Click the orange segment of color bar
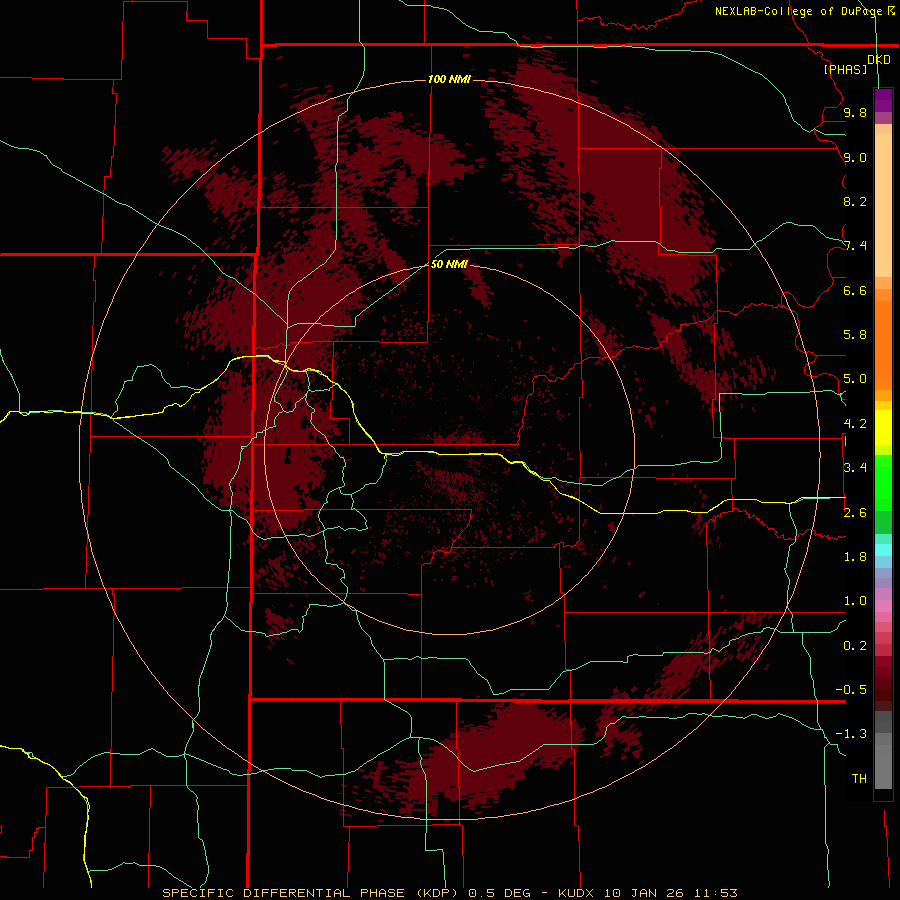The height and width of the screenshot is (900, 900). point(883,346)
